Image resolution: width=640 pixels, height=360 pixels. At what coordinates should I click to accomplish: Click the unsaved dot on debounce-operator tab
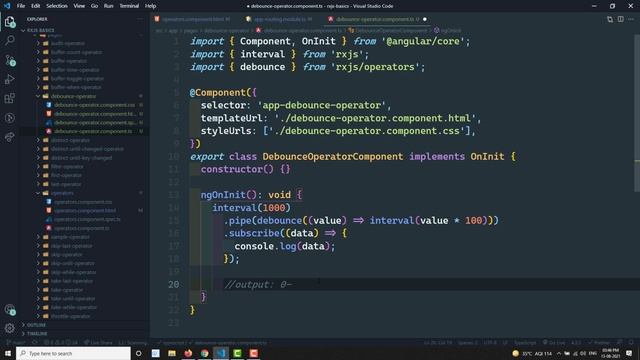424,19
